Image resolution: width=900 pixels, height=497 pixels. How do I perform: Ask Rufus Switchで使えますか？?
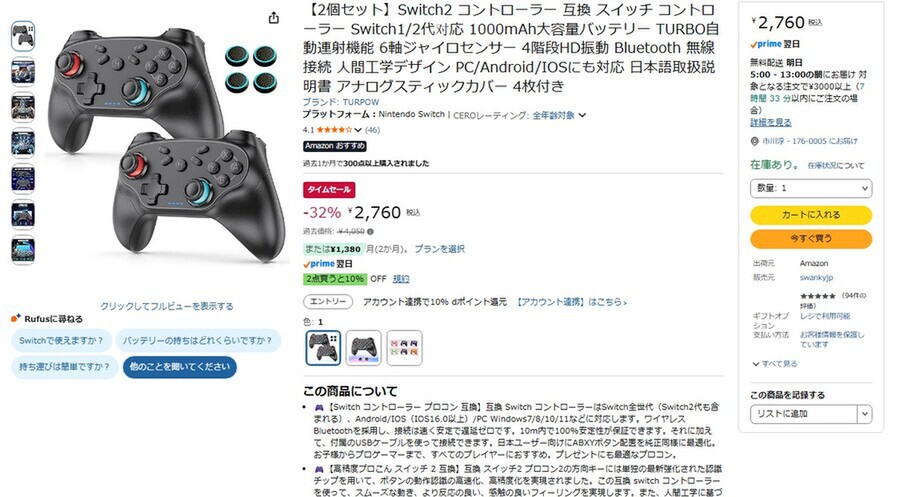pos(61,340)
